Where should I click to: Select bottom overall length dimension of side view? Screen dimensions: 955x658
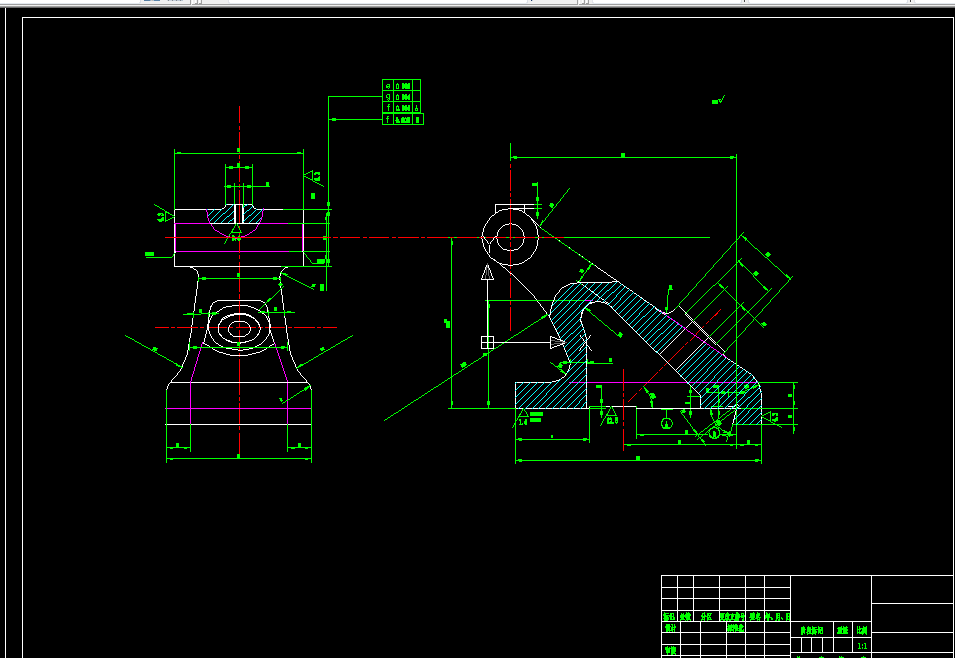[x=638, y=461]
